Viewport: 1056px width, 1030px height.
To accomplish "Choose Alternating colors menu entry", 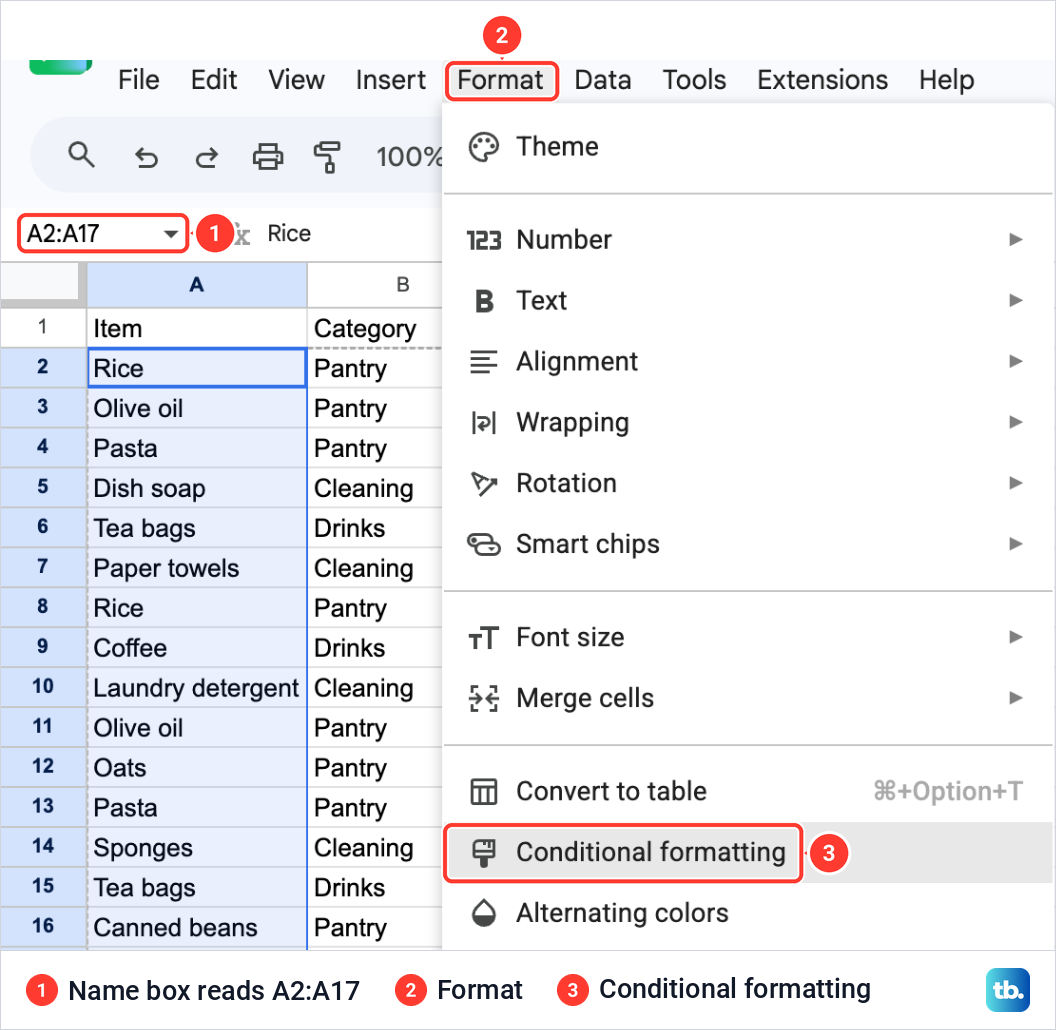I will (748, 913).
